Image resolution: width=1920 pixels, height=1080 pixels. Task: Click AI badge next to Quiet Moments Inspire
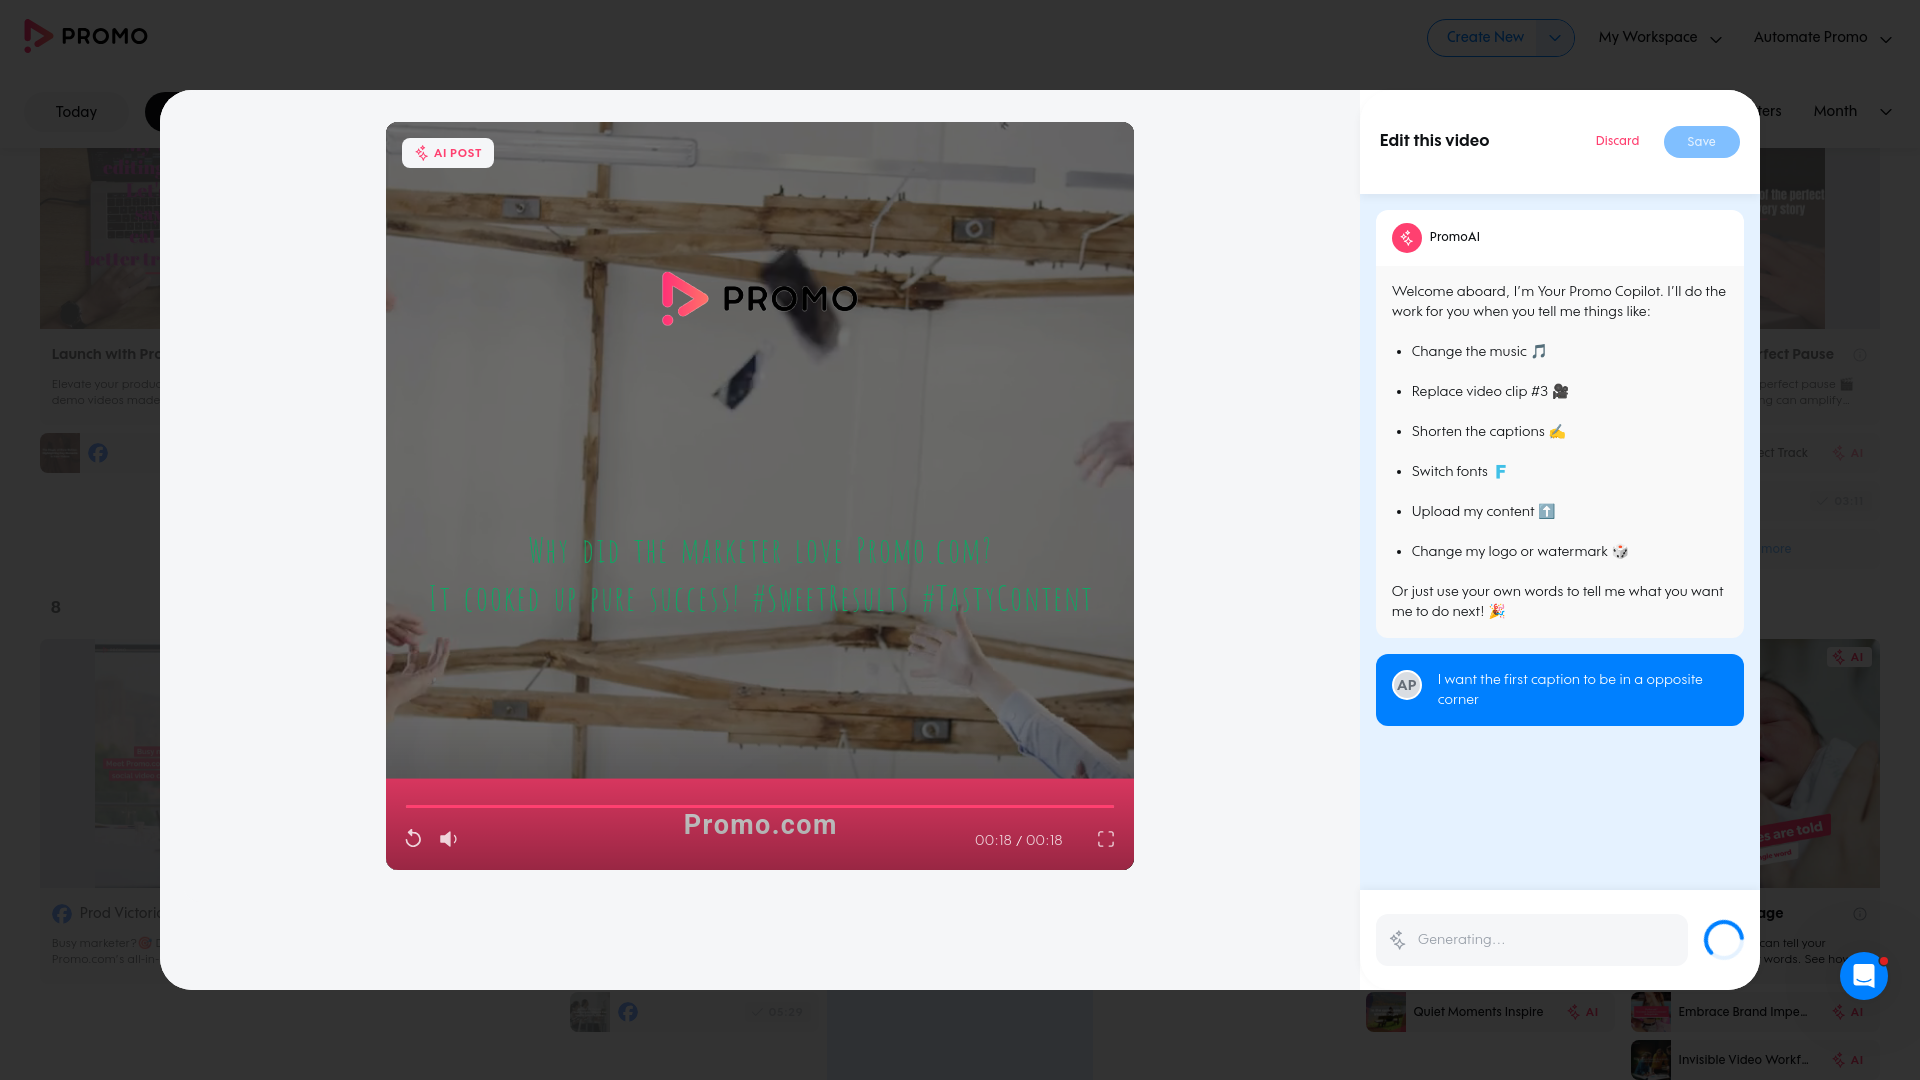(1583, 1012)
